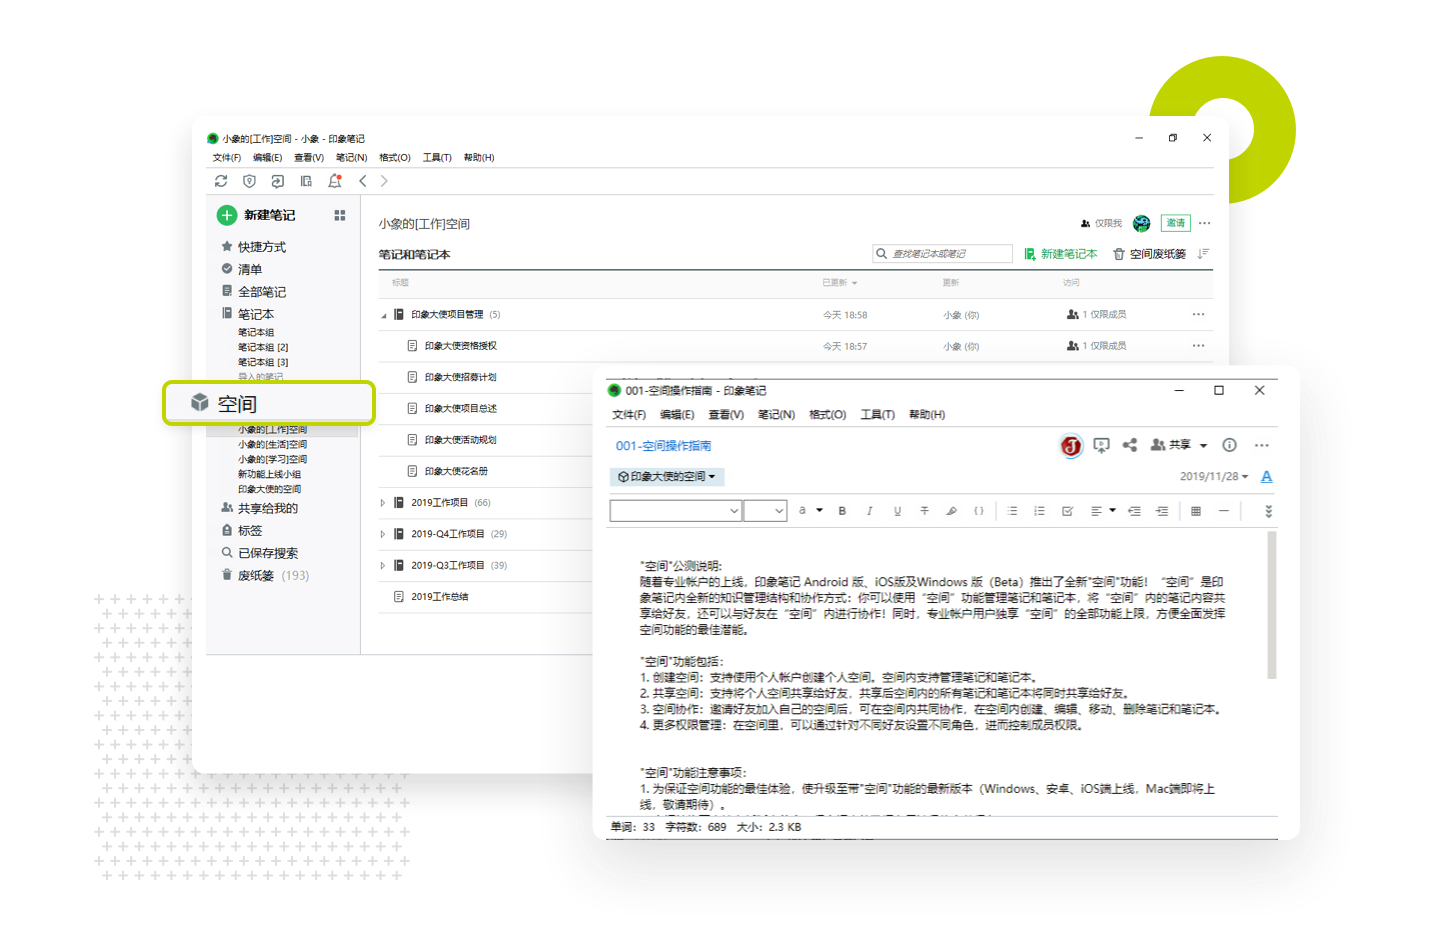This screenshot has width=1440, height=940.
Task: Click the 邀请 invite button
Action: point(1175,223)
